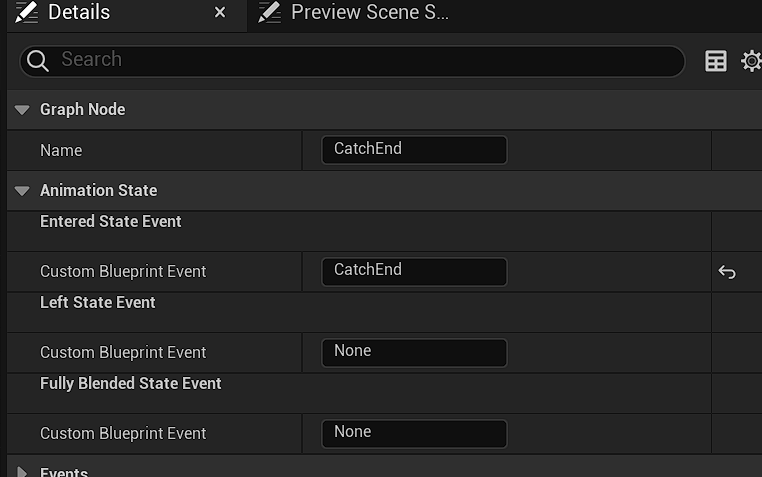Select the Fully Blended State Event heading
Image resolution: width=762 pixels, height=477 pixels.
point(131,384)
